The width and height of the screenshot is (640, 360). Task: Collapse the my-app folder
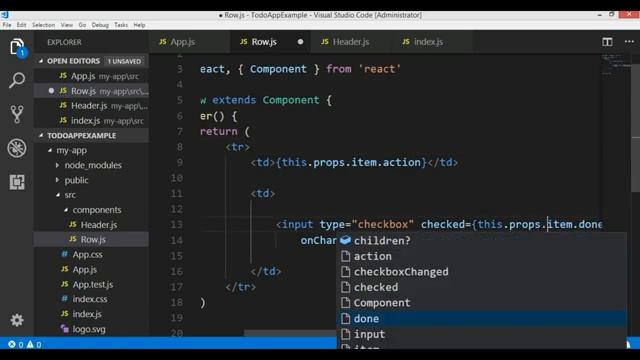(x=50, y=150)
